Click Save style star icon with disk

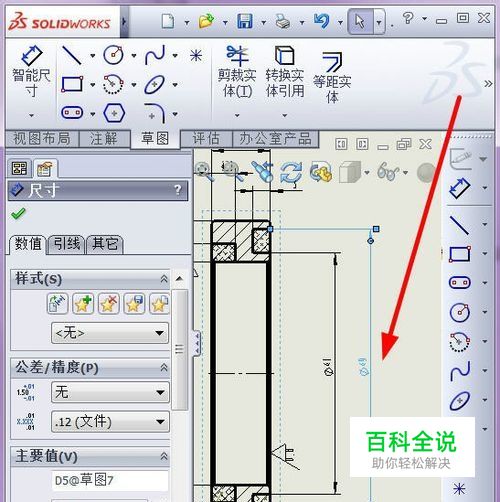(x=134, y=304)
